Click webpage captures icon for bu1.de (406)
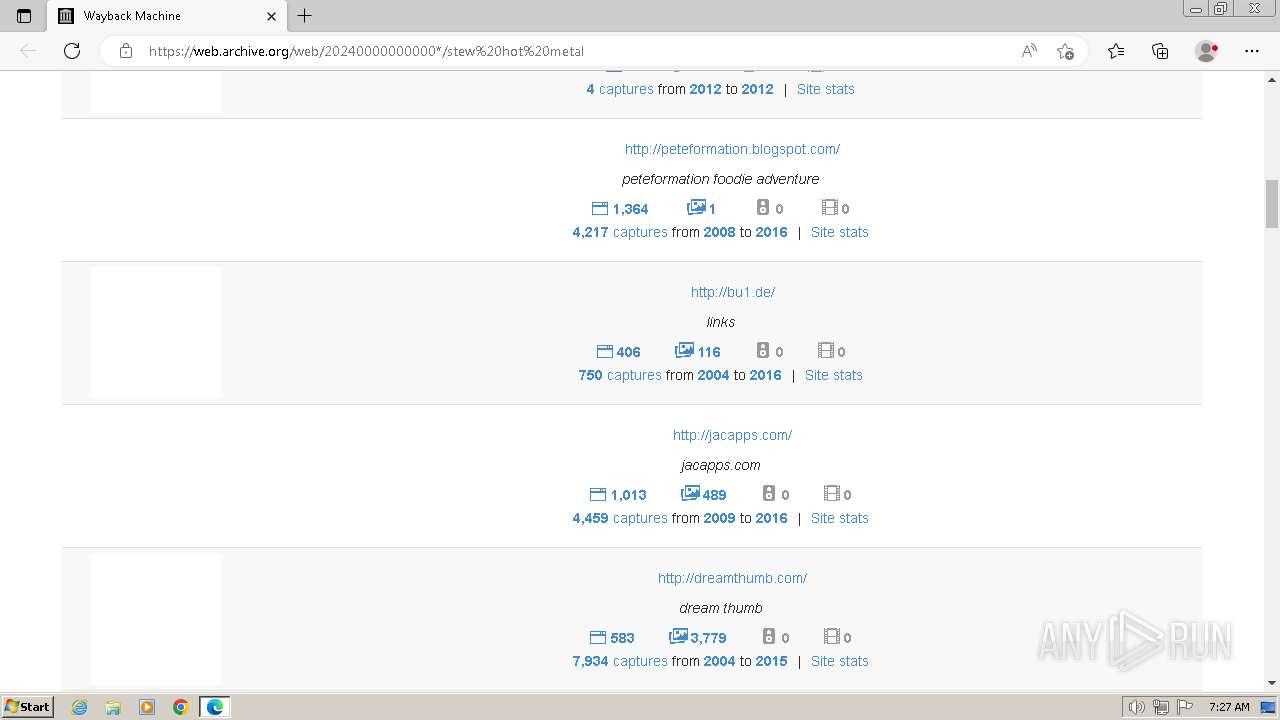The height and width of the screenshot is (720, 1280). point(604,352)
